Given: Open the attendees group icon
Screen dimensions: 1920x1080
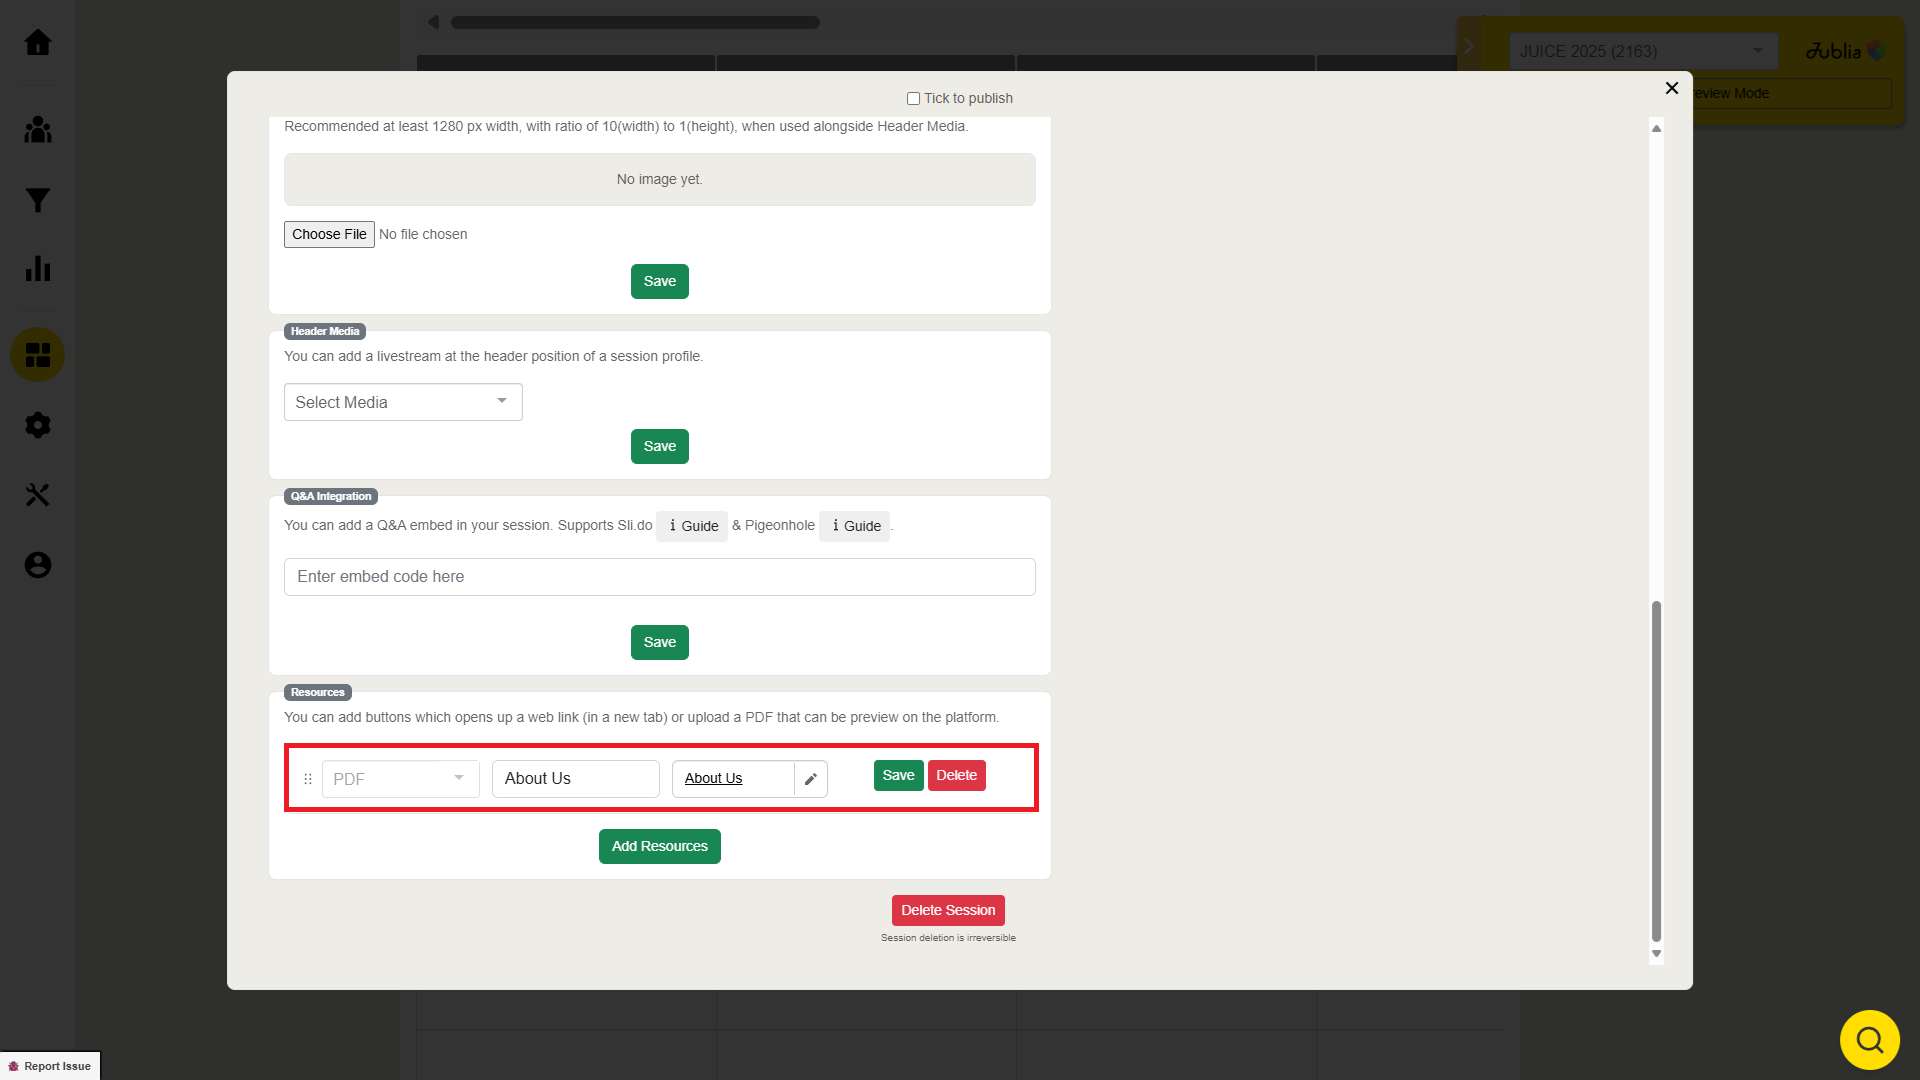Looking at the screenshot, I should tap(38, 130).
